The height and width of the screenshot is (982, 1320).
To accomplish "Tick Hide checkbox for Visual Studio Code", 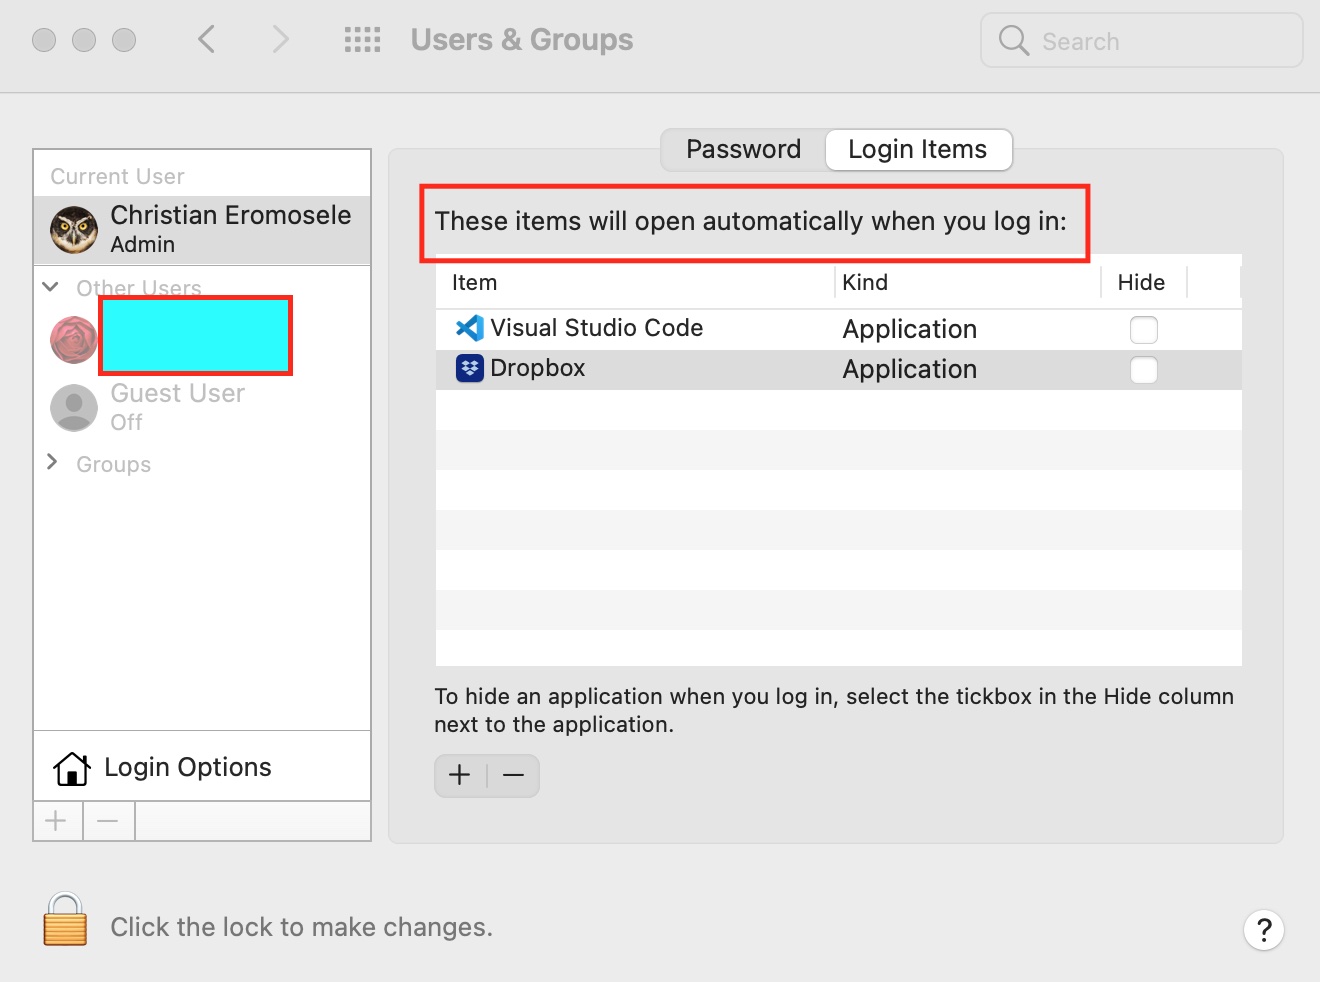I will (1143, 329).
